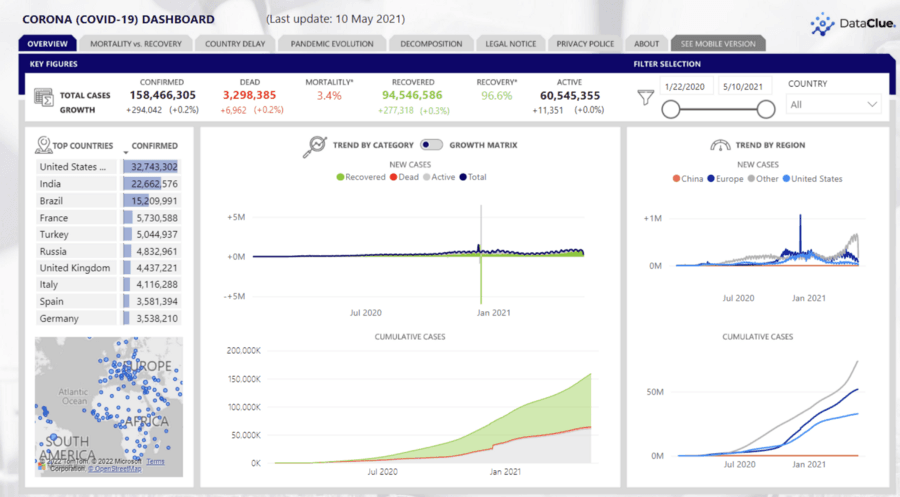900x497 pixels.
Task: Click the funnel filter icon
Action: click(x=646, y=97)
